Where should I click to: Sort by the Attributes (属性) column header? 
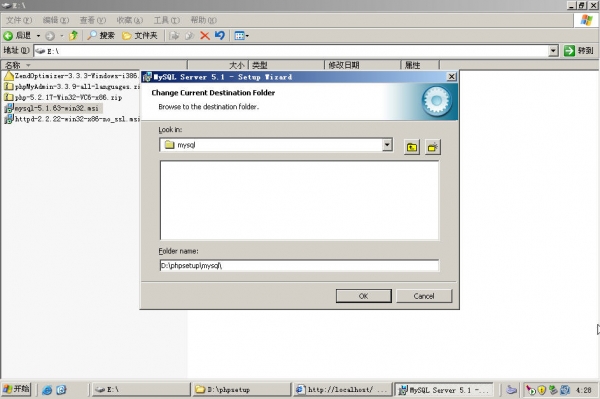coord(420,65)
